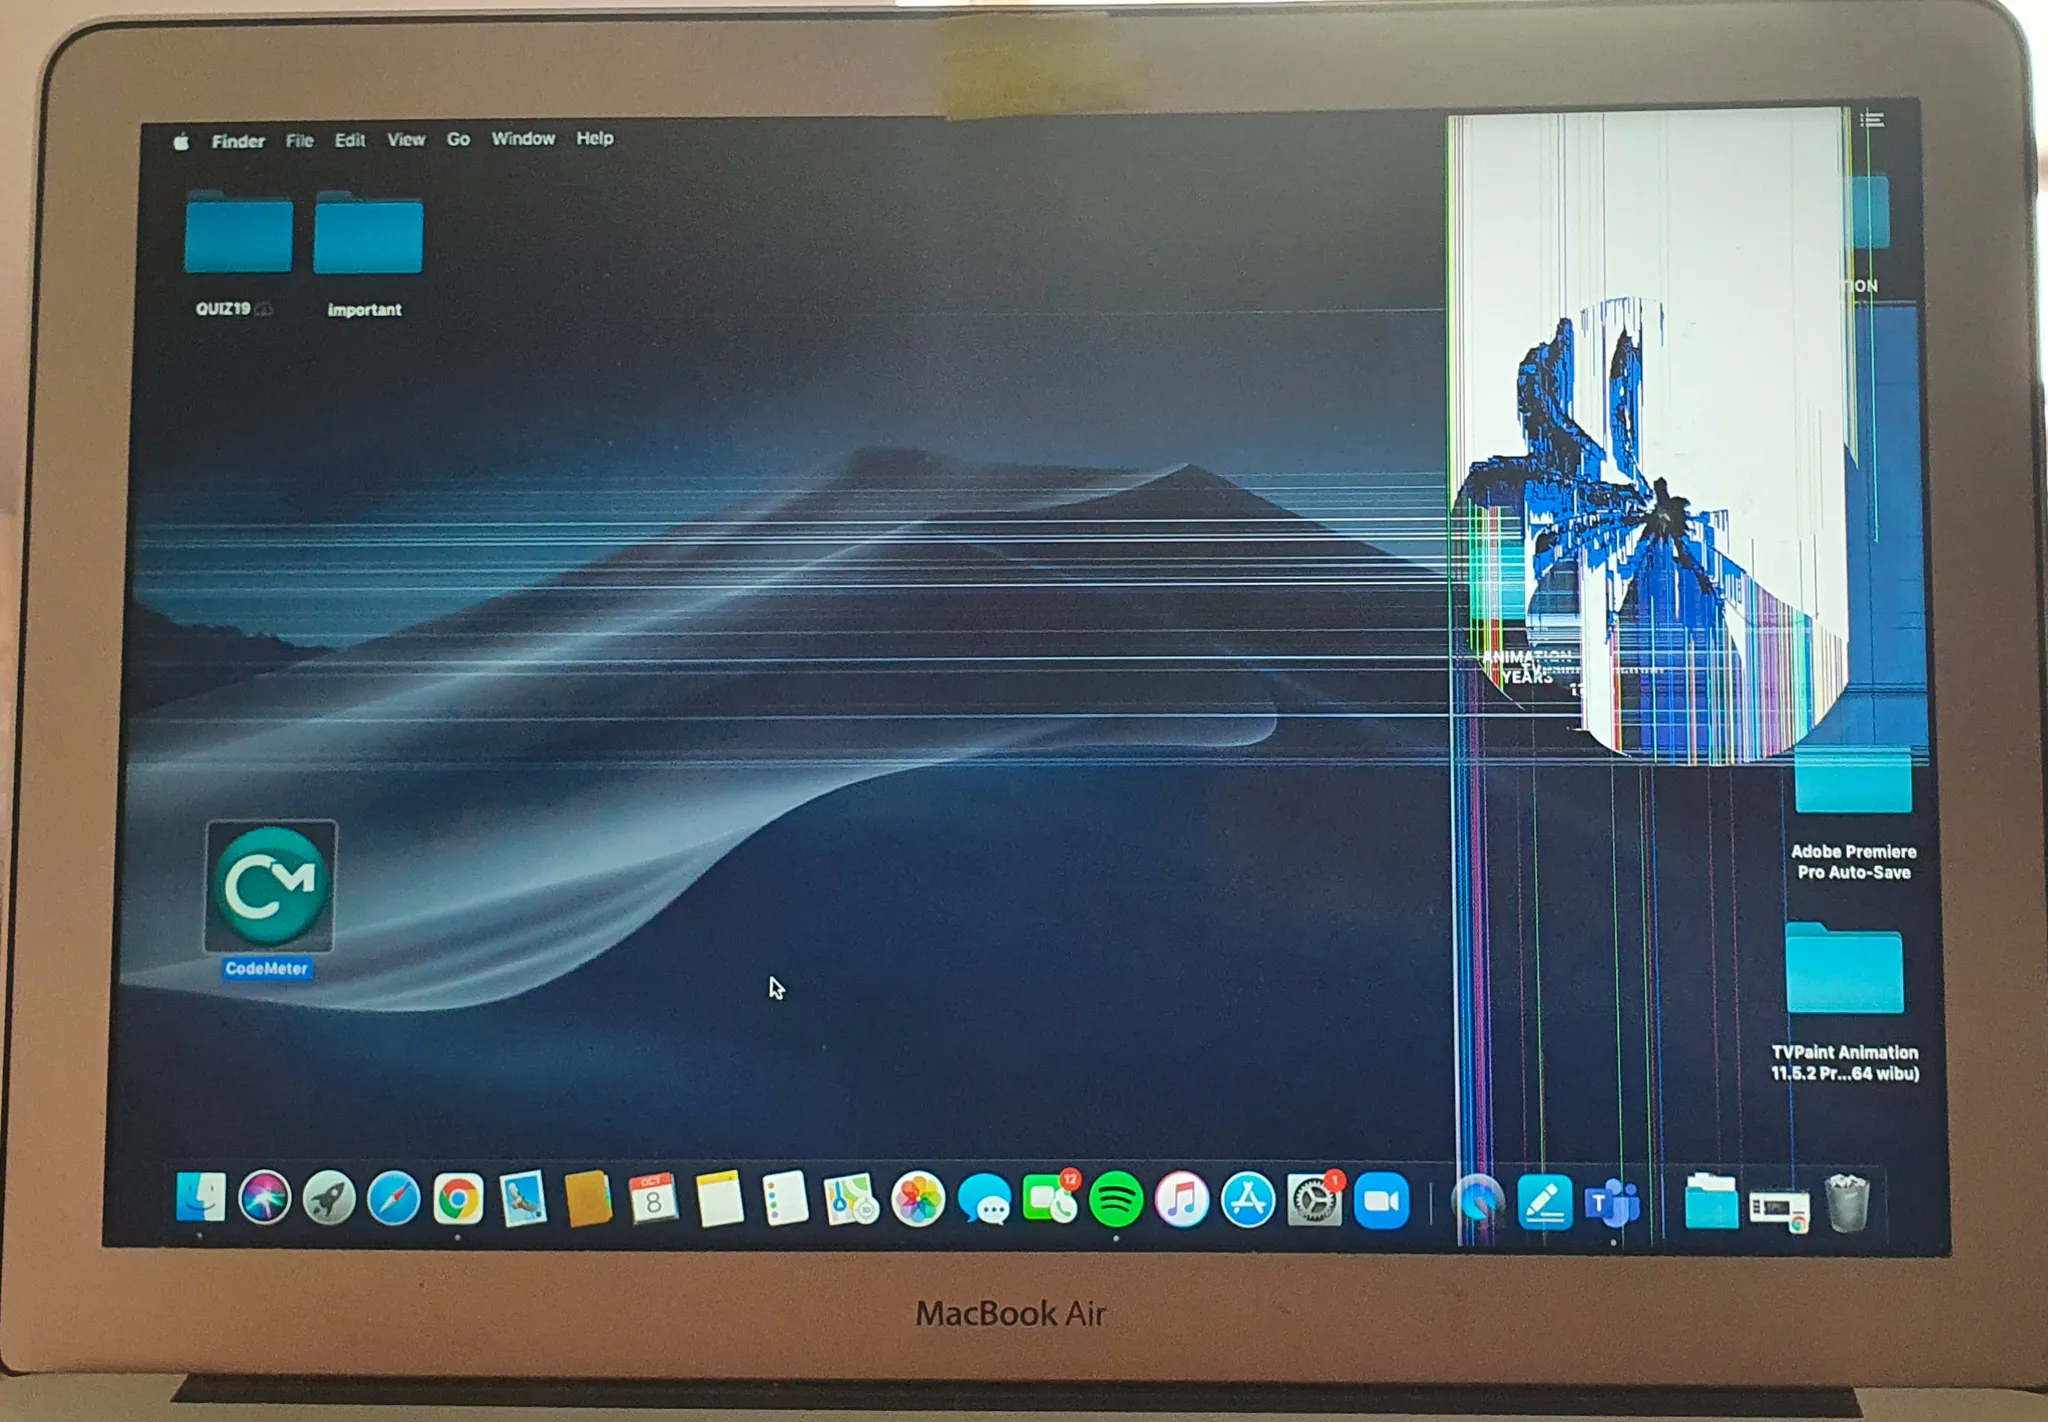Open Contacts brown book icon in Dock
Viewport: 2048px width, 1422px height.
pos(588,1198)
